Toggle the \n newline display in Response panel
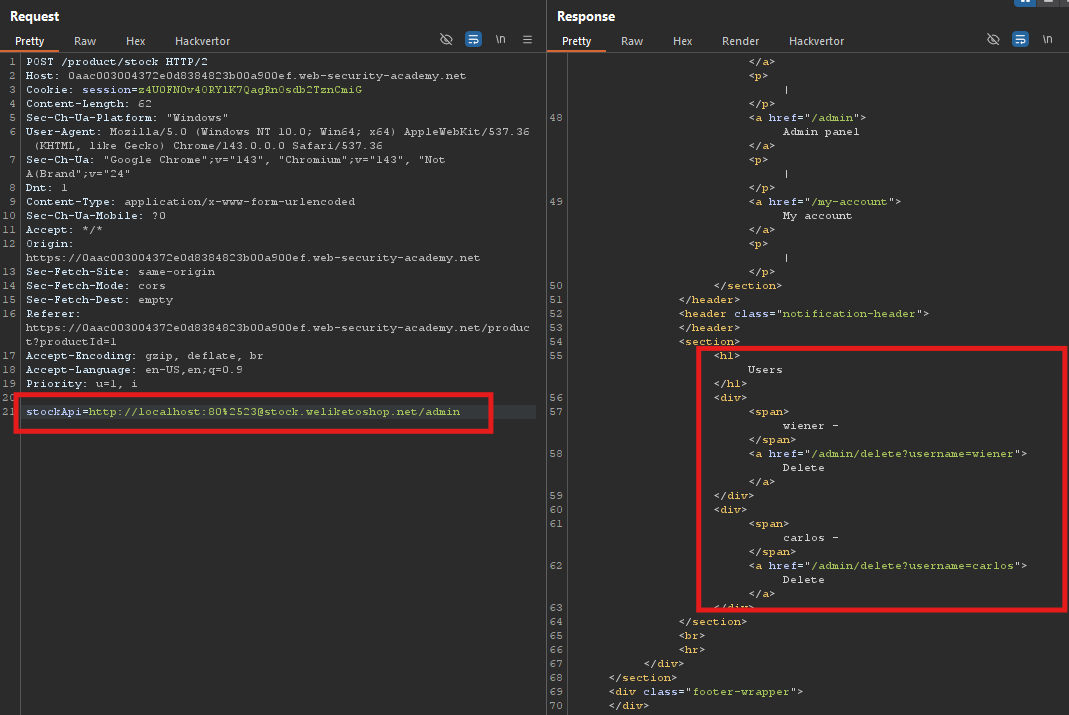Viewport: 1069px width, 715px height. coord(1047,40)
